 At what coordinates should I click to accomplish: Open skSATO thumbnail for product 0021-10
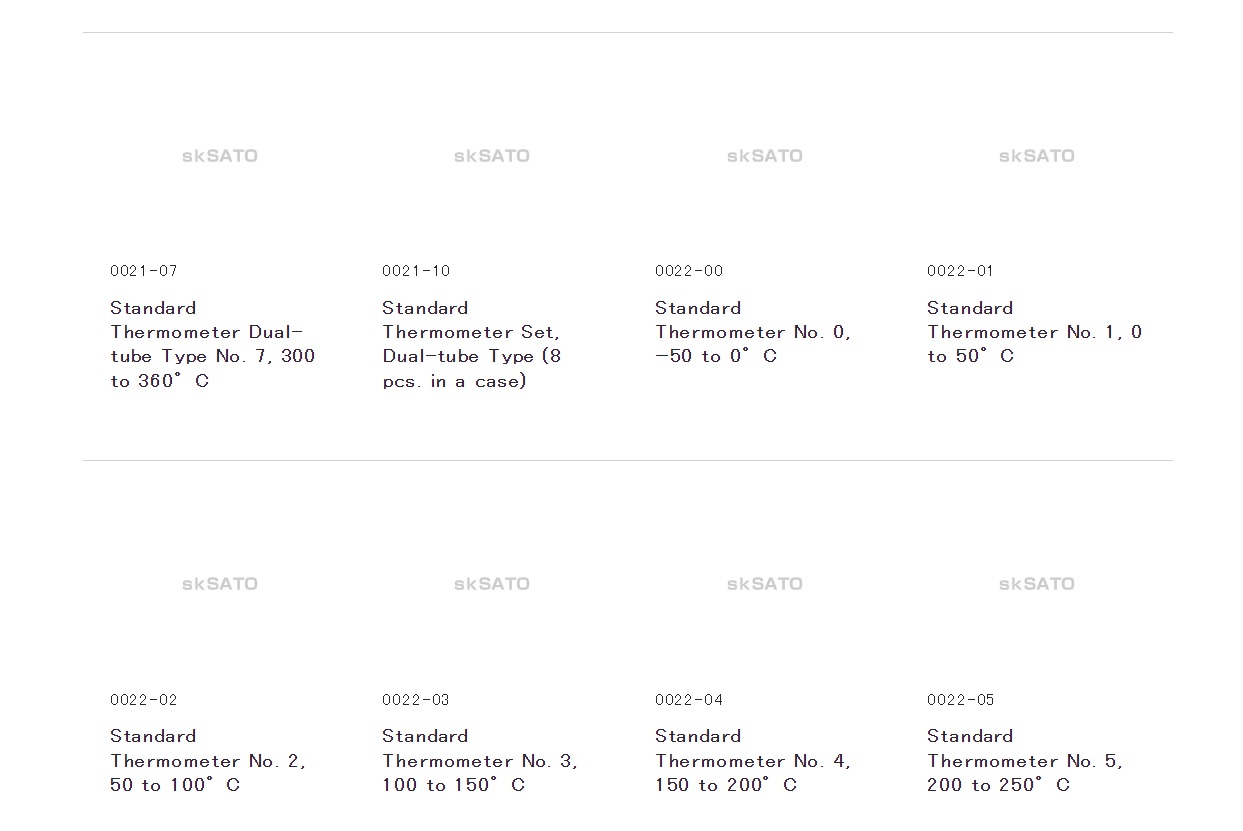(491, 156)
